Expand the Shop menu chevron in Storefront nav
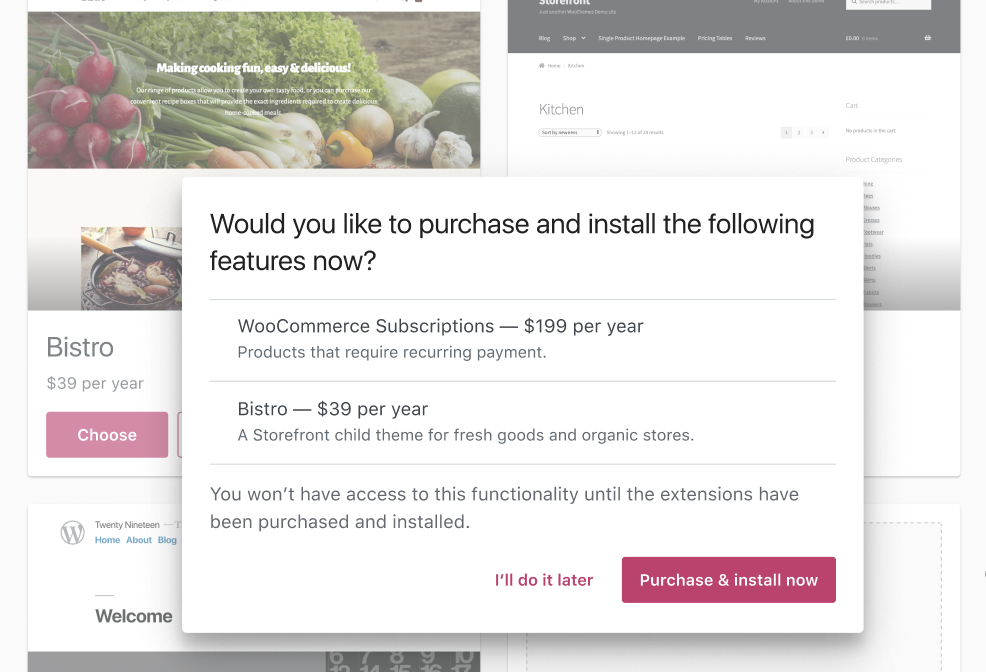 pos(583,36)
